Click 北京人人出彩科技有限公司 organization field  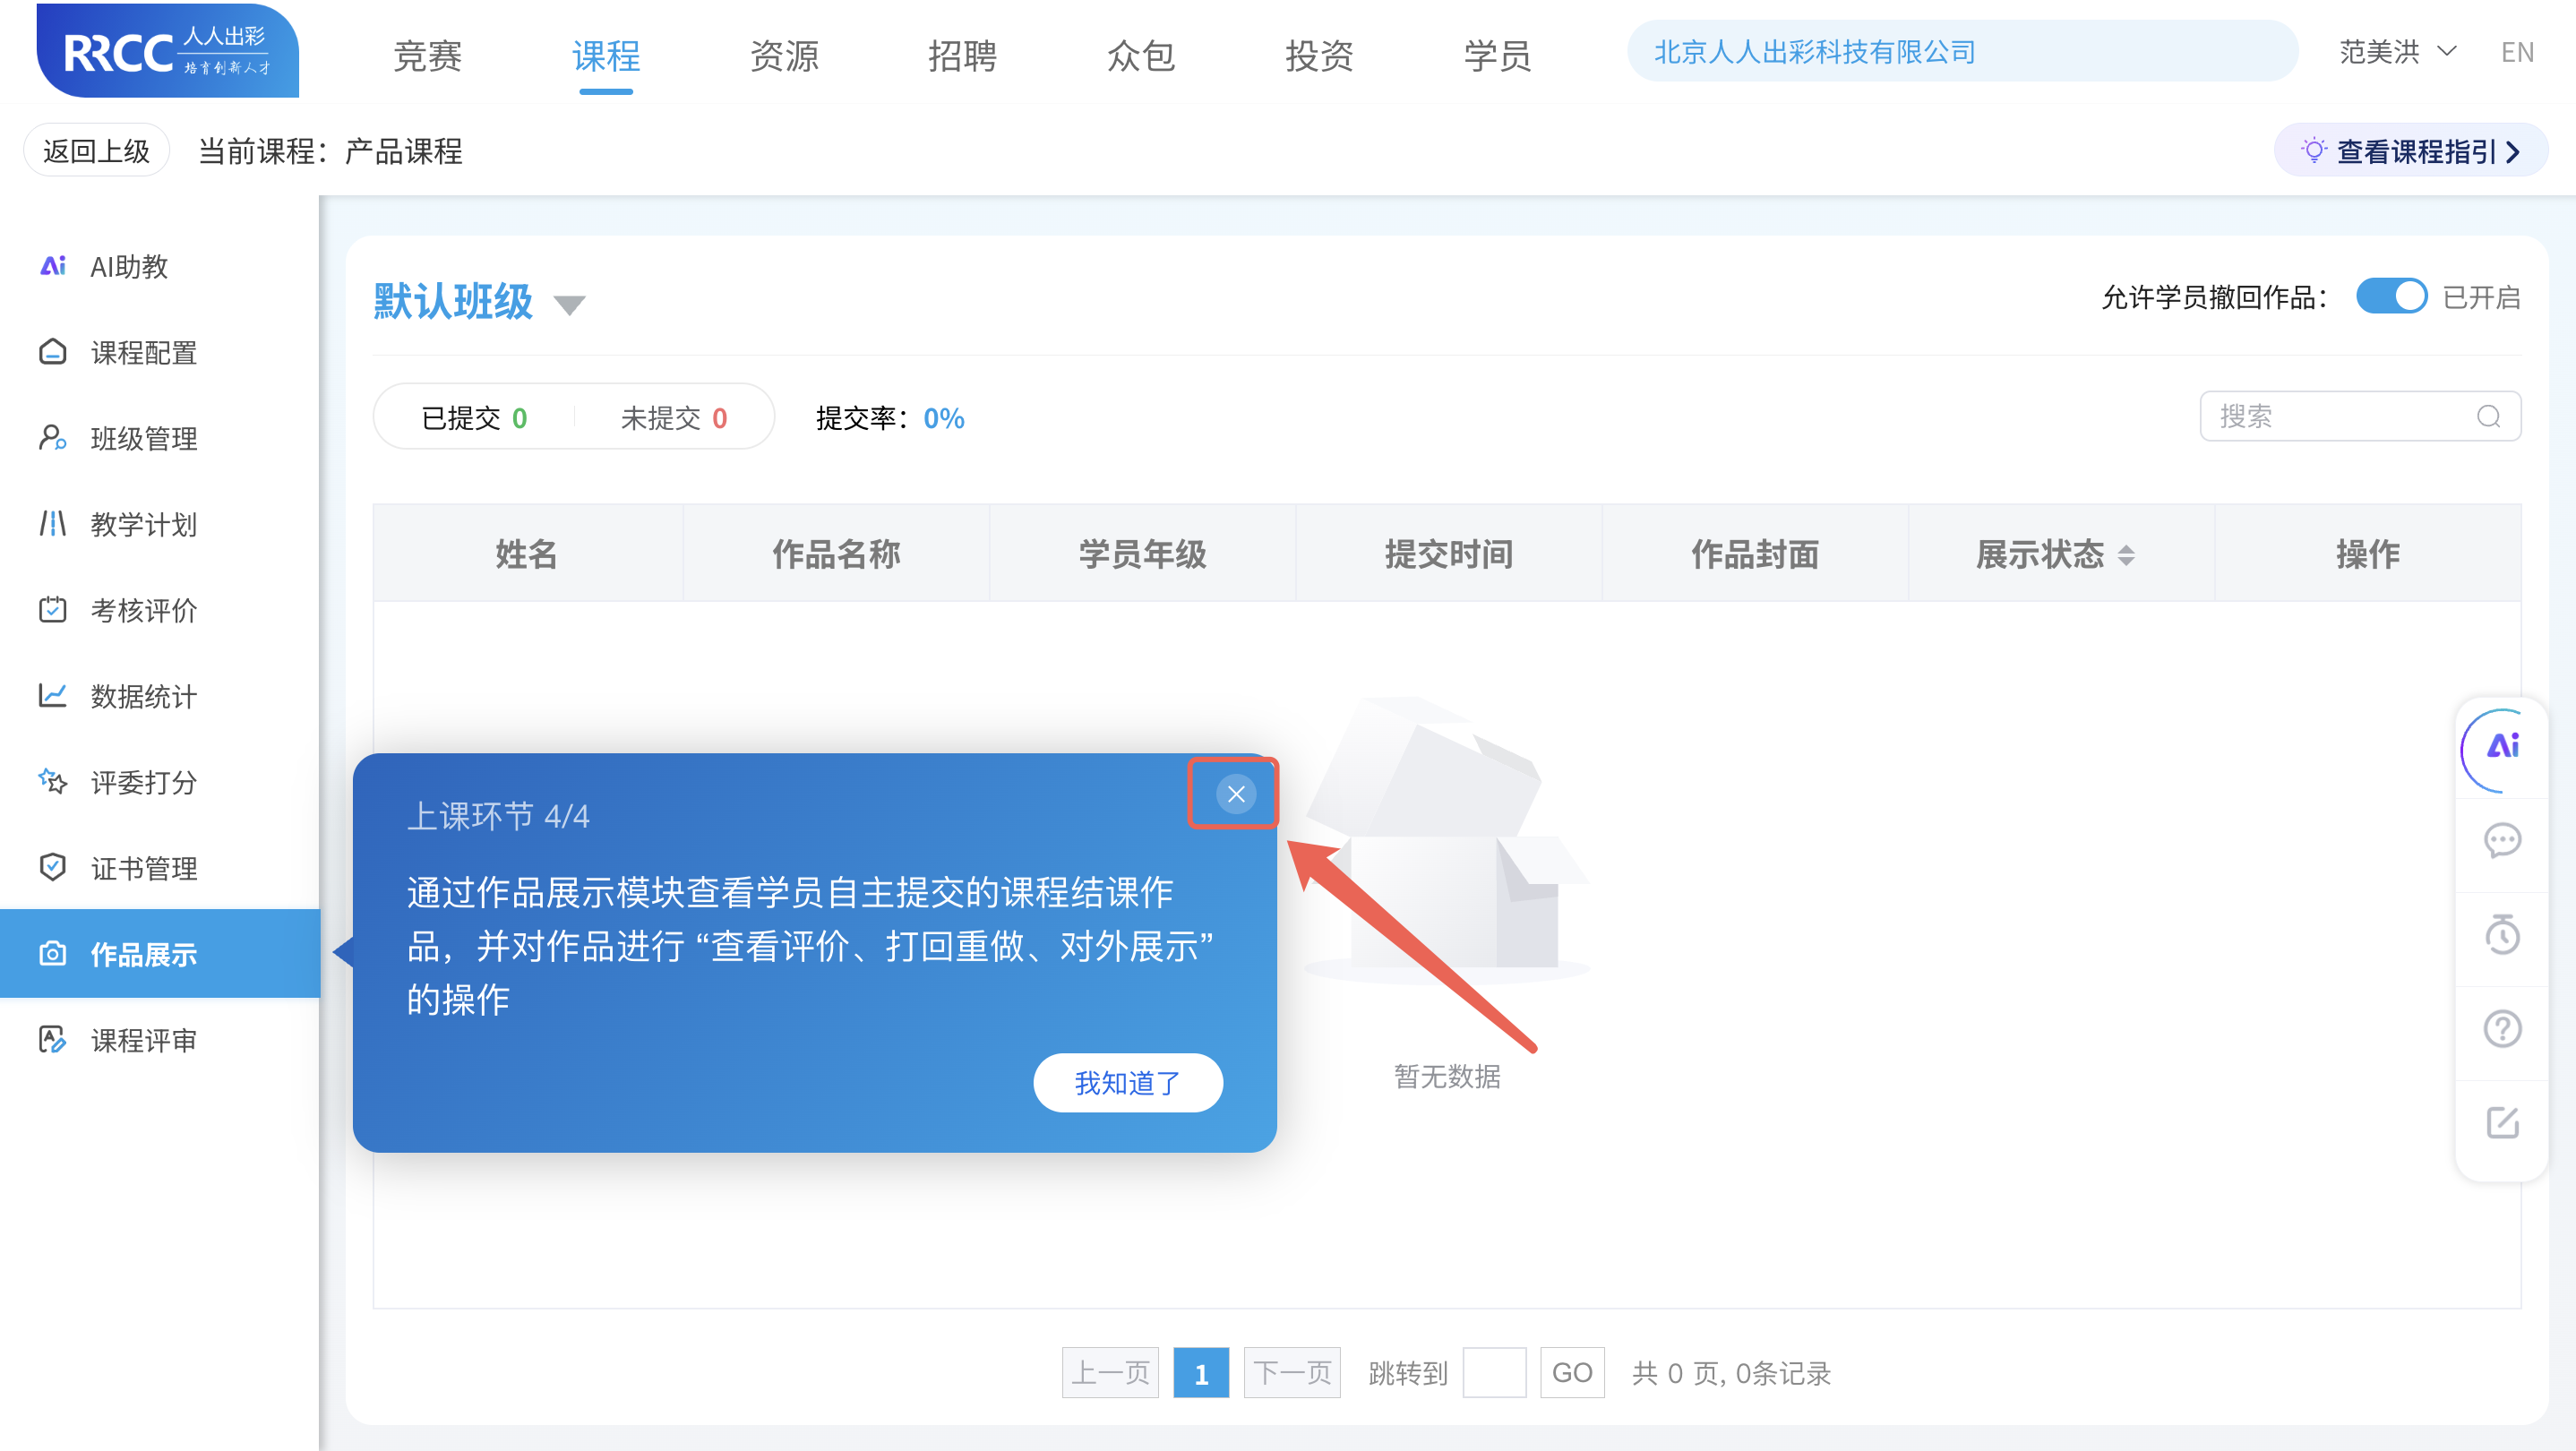[x=1962, y=51]
